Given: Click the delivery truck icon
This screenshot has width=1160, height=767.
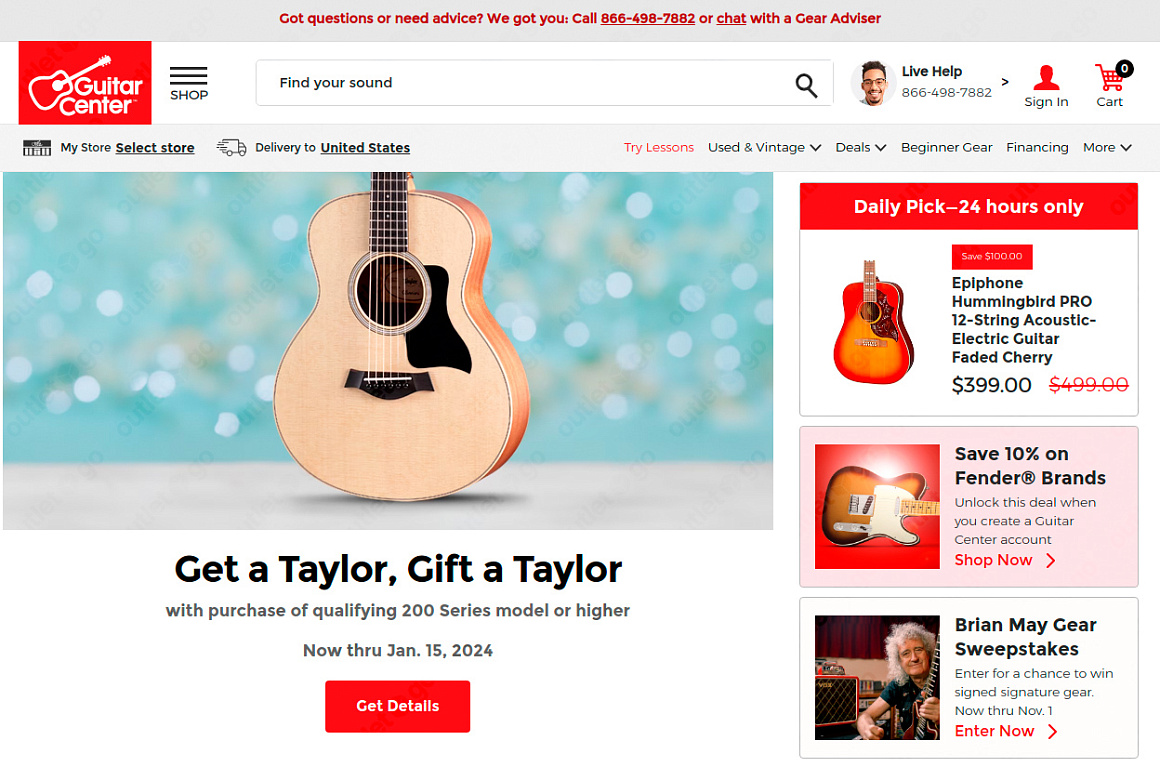Looking at the screenshot, I should tap(232, 147).
